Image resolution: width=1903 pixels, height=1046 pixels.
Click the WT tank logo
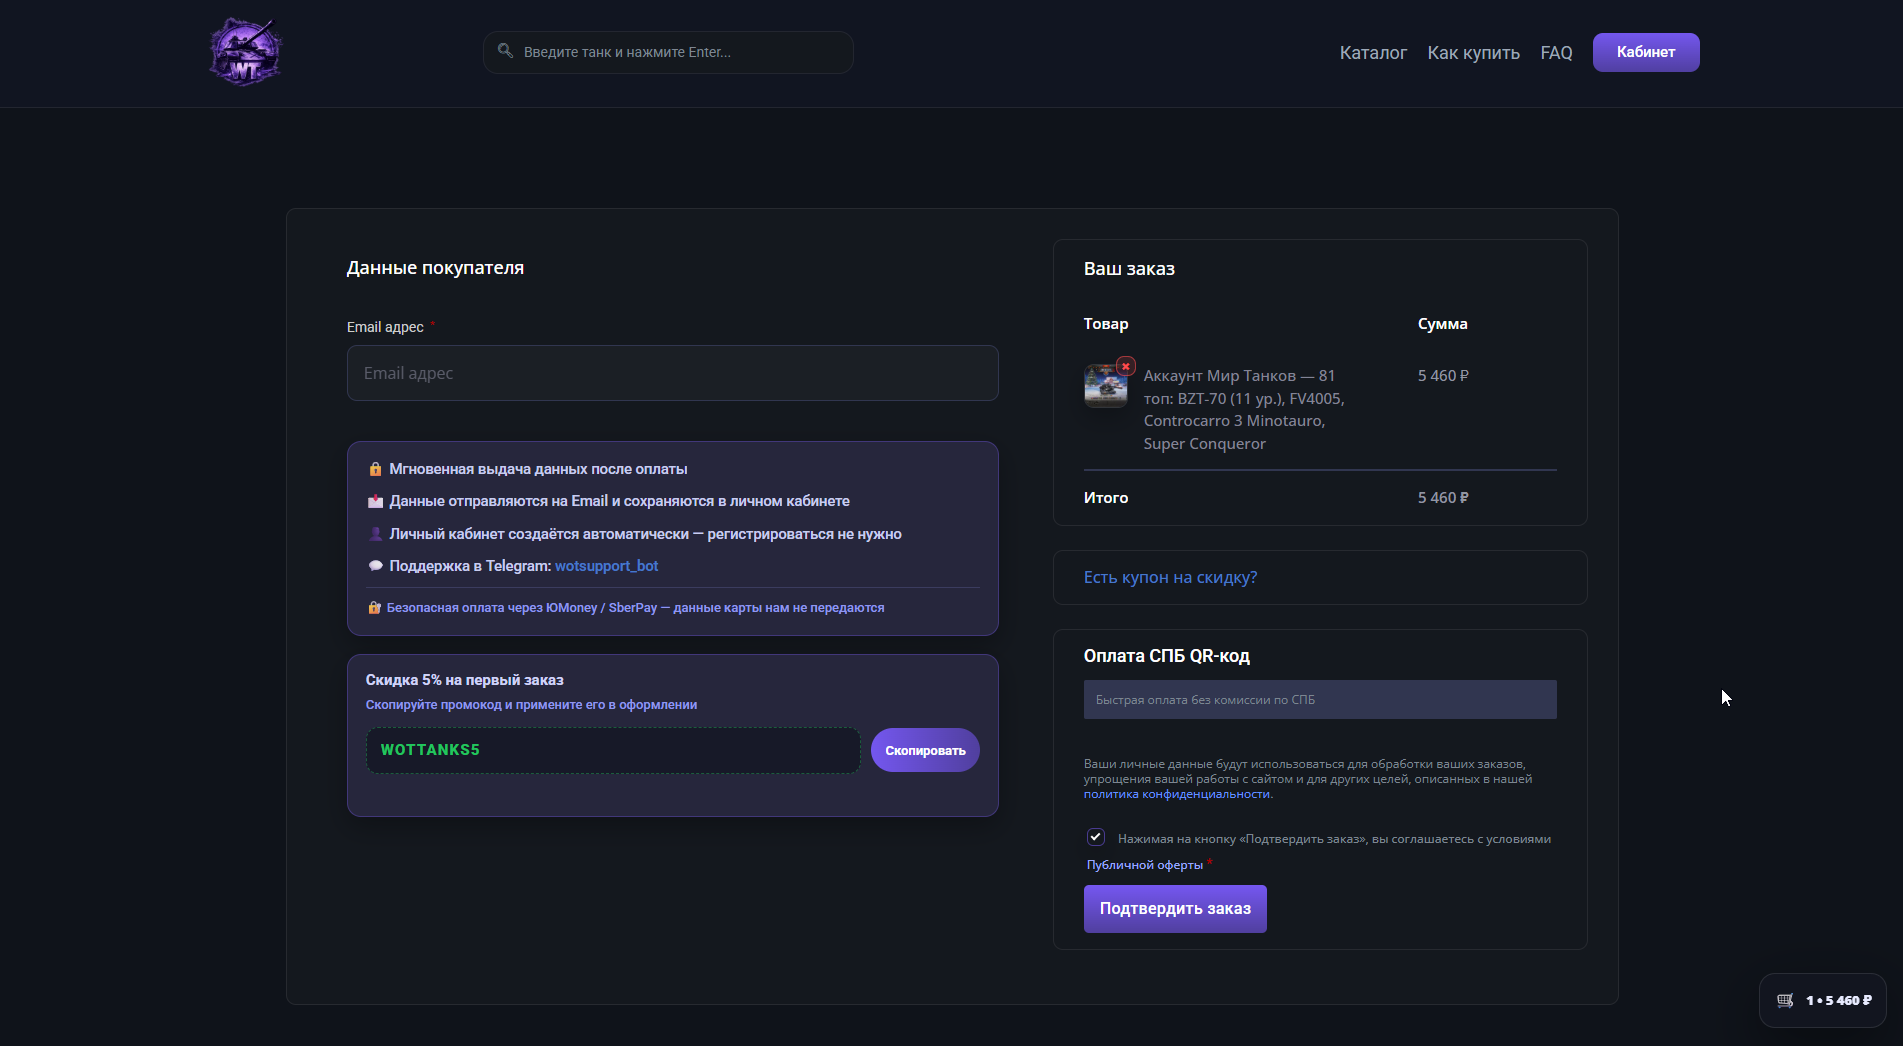point(245,52)
